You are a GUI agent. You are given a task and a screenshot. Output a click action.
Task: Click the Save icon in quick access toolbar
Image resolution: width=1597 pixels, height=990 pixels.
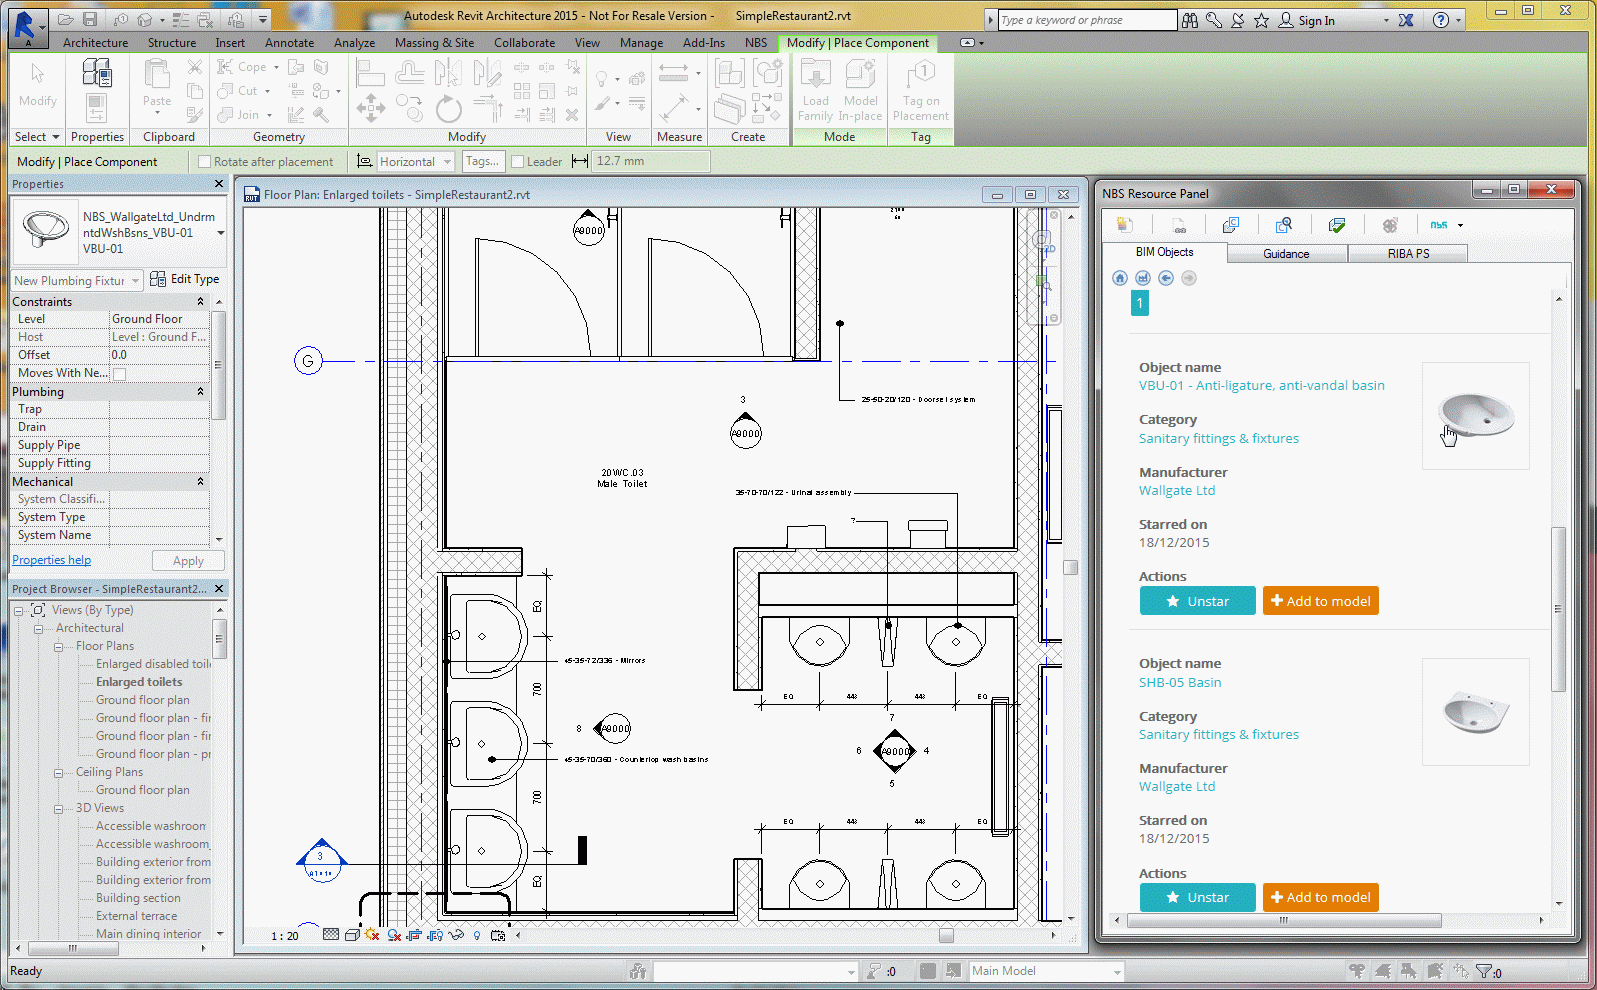click(x=90, y=19)
